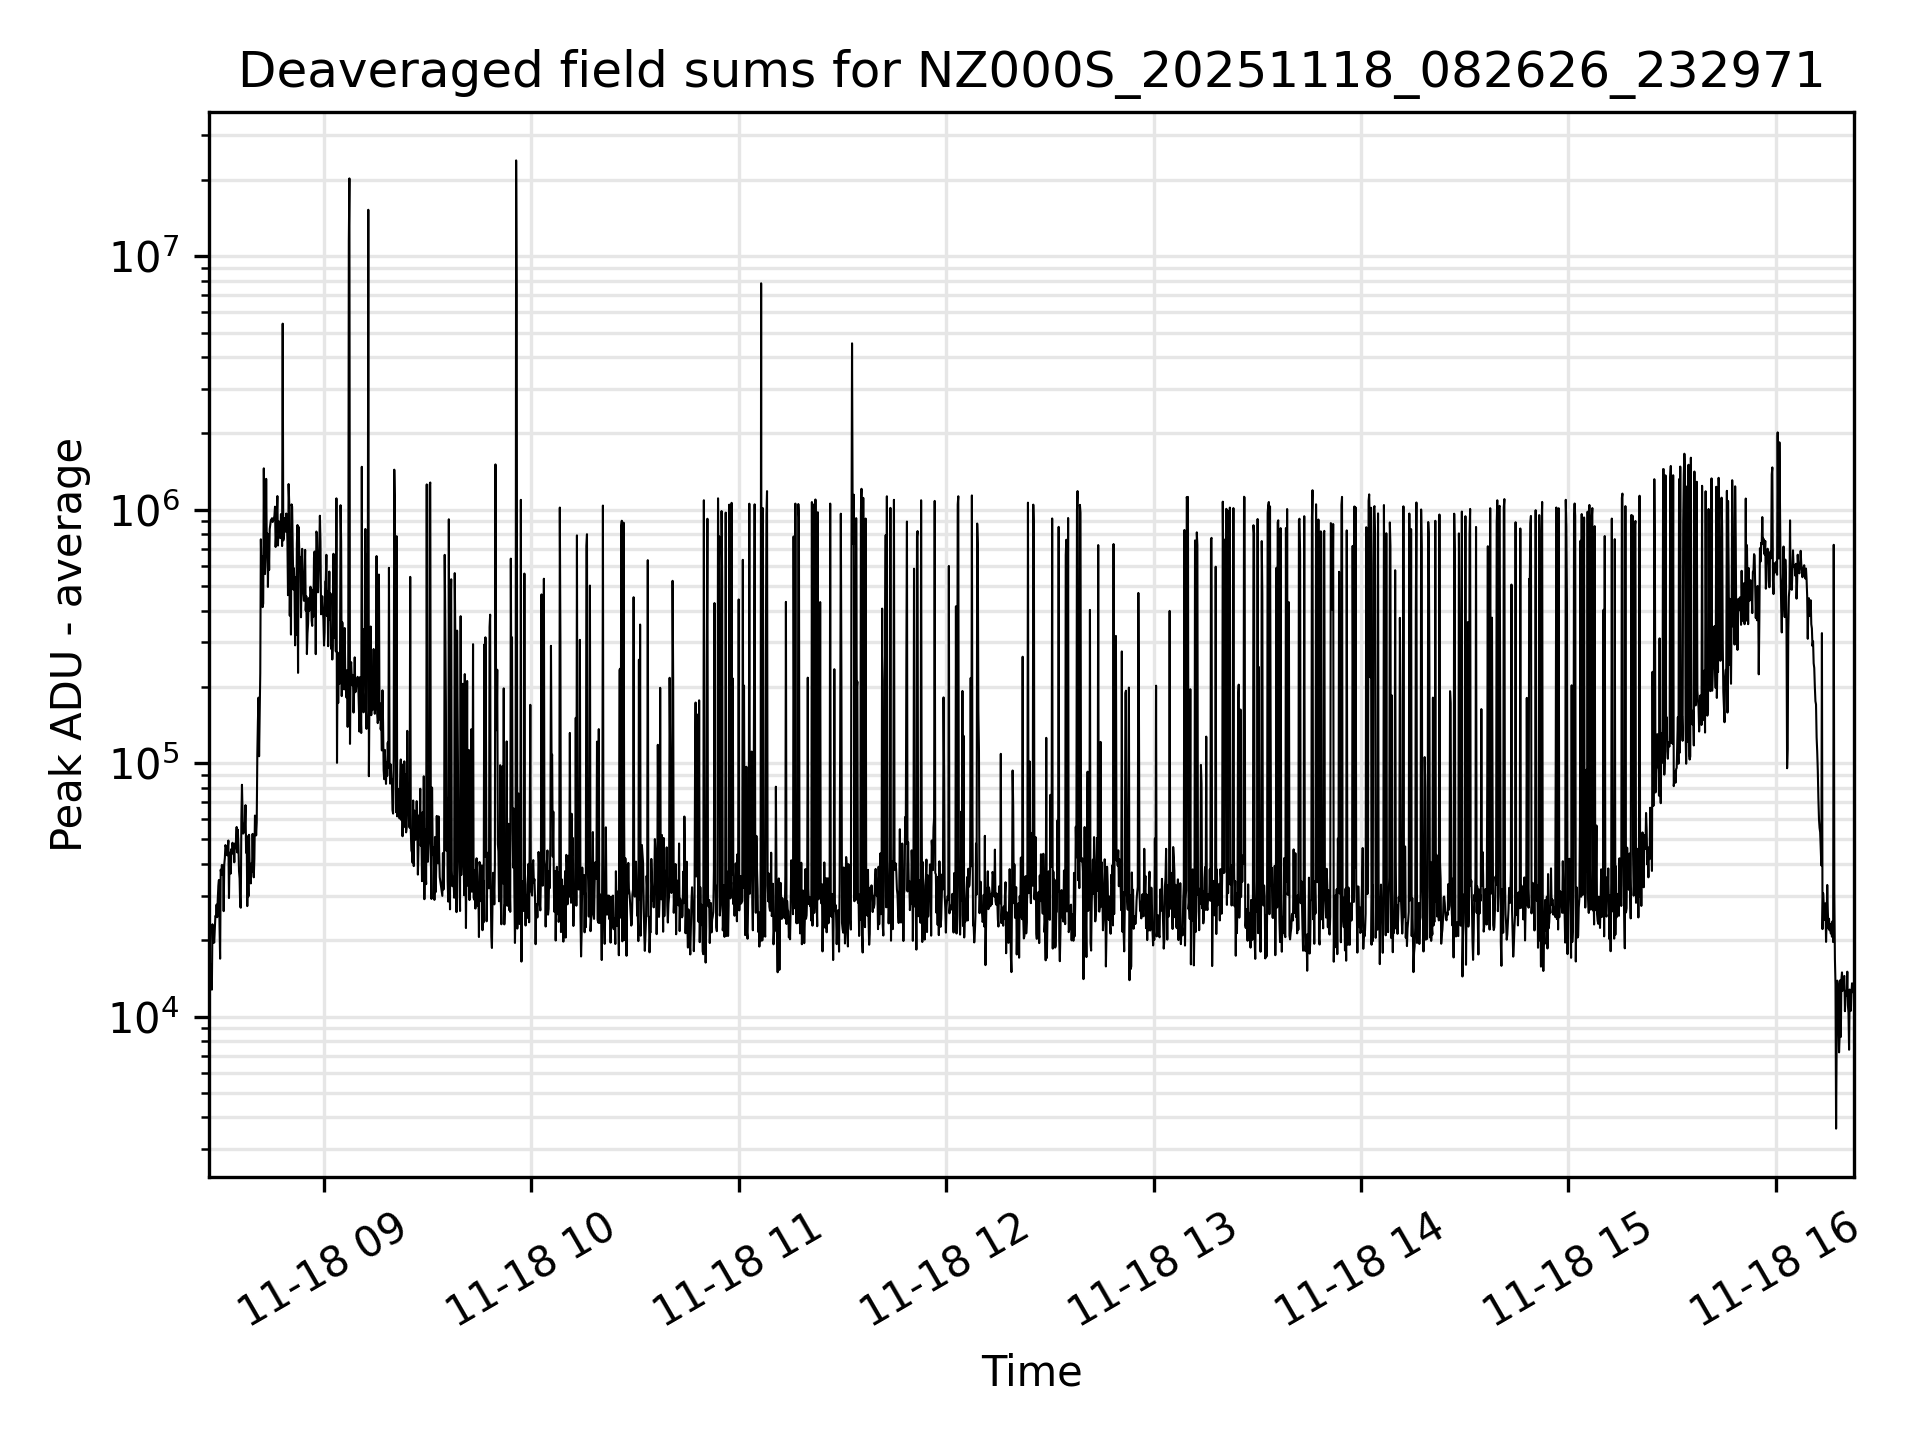Click the lowest data dip after 16:00
Viewport: 1920px width, 1440px height.
pos(1836,1127)
